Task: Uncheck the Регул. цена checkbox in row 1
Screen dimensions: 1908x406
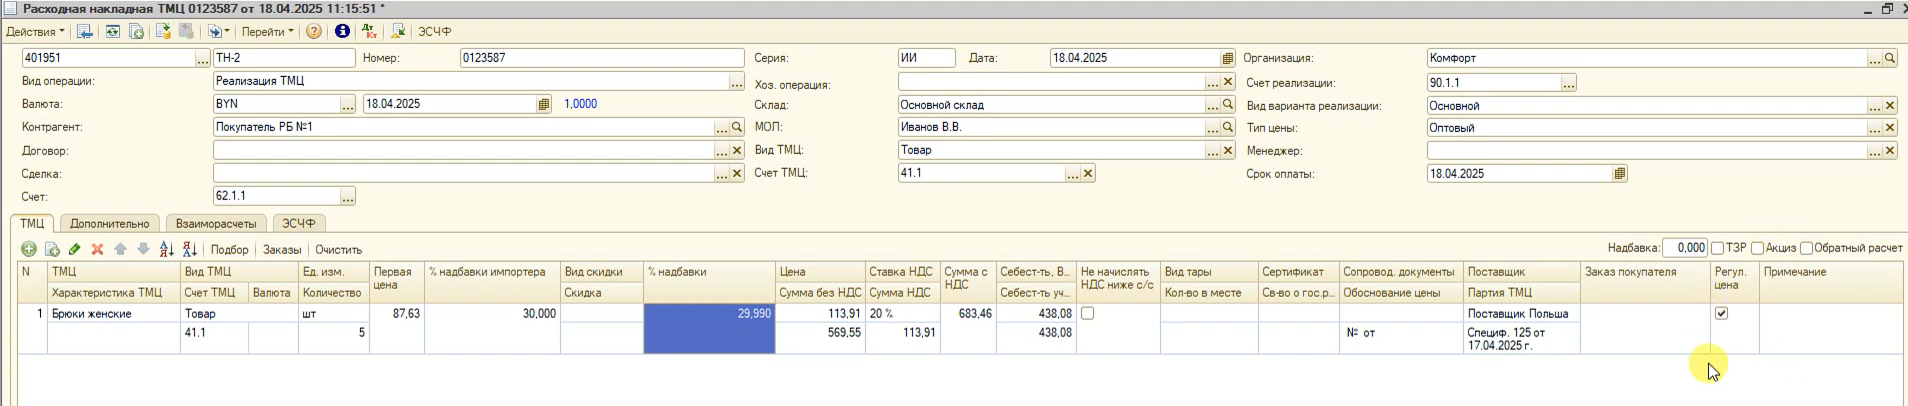Action: point(1721,313)
